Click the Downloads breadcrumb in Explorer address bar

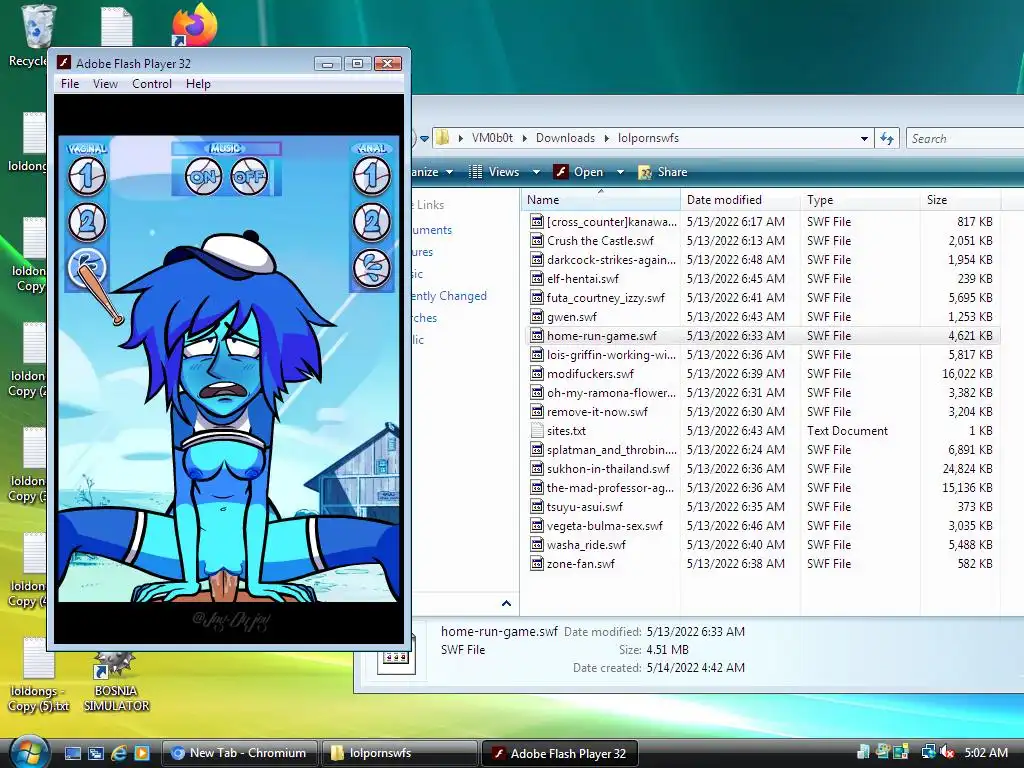565,138
